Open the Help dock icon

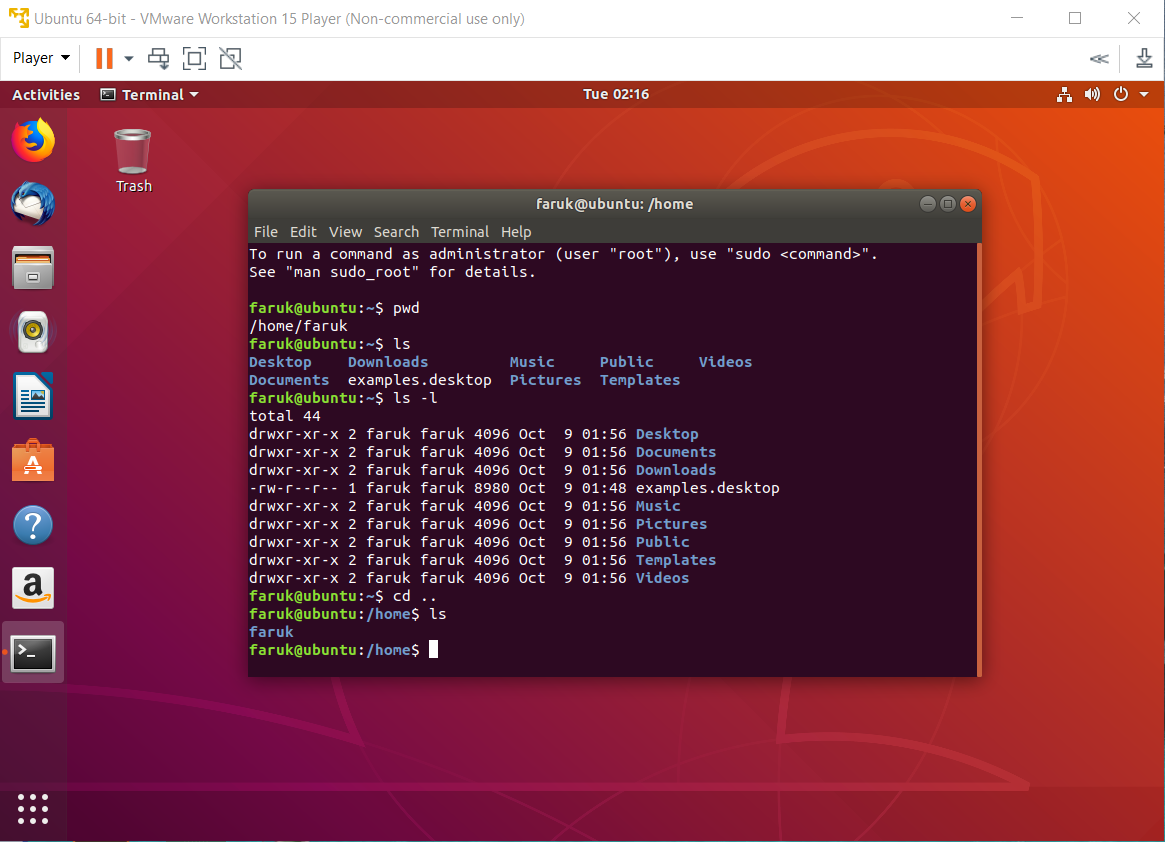(33, 525)
